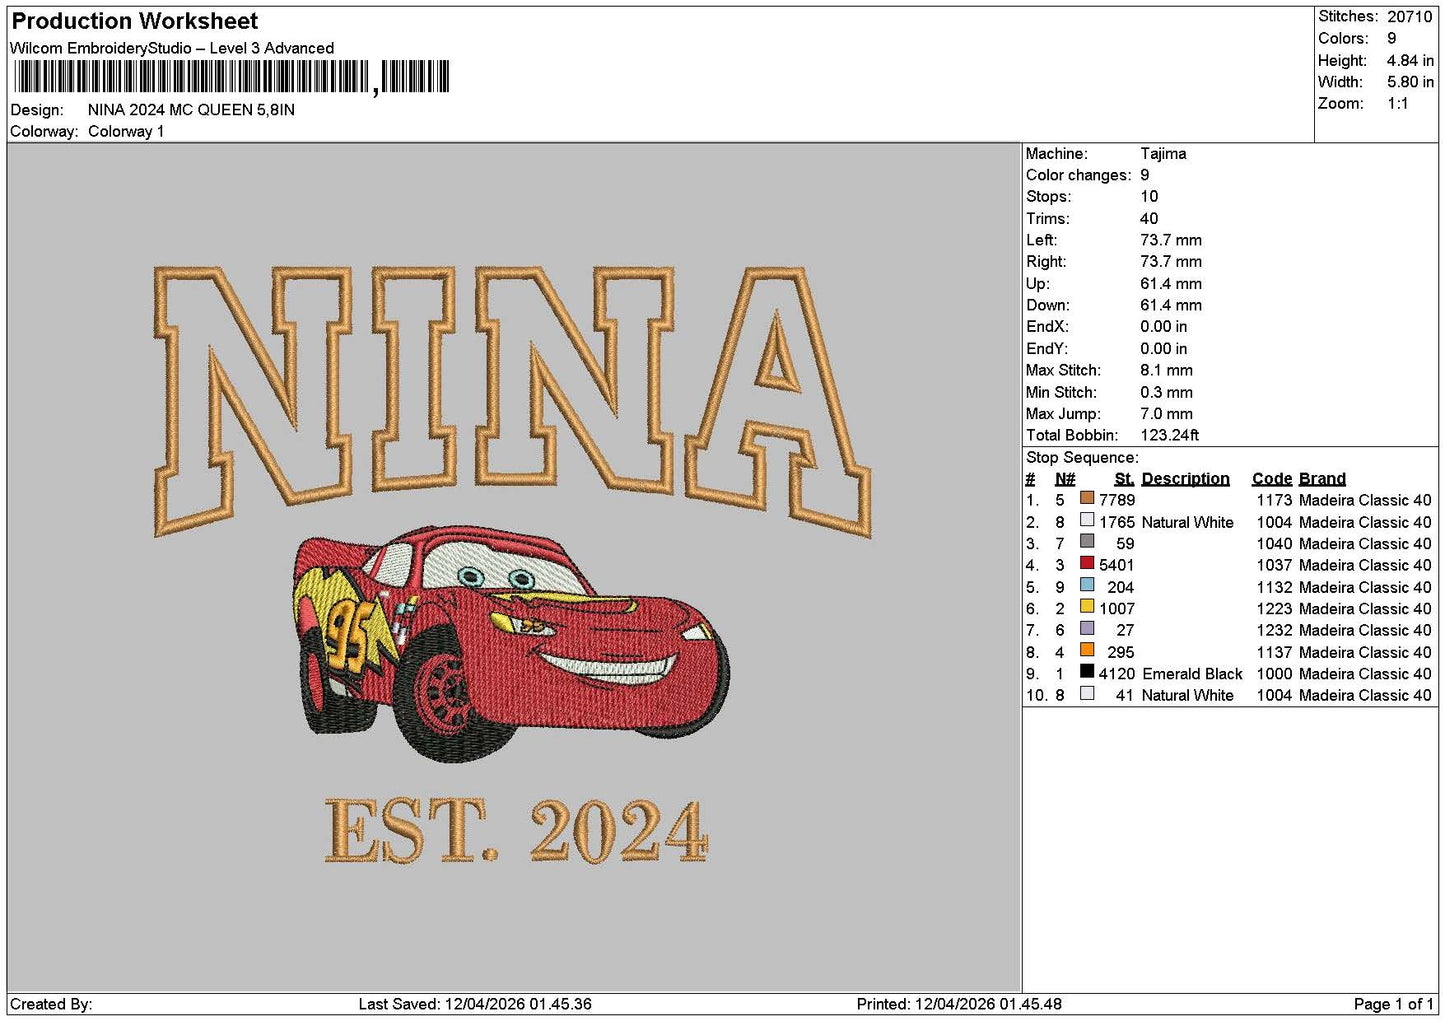Click the Stitches value 20710
The image size is (1445, 1021).
[x=1409, y=17]
